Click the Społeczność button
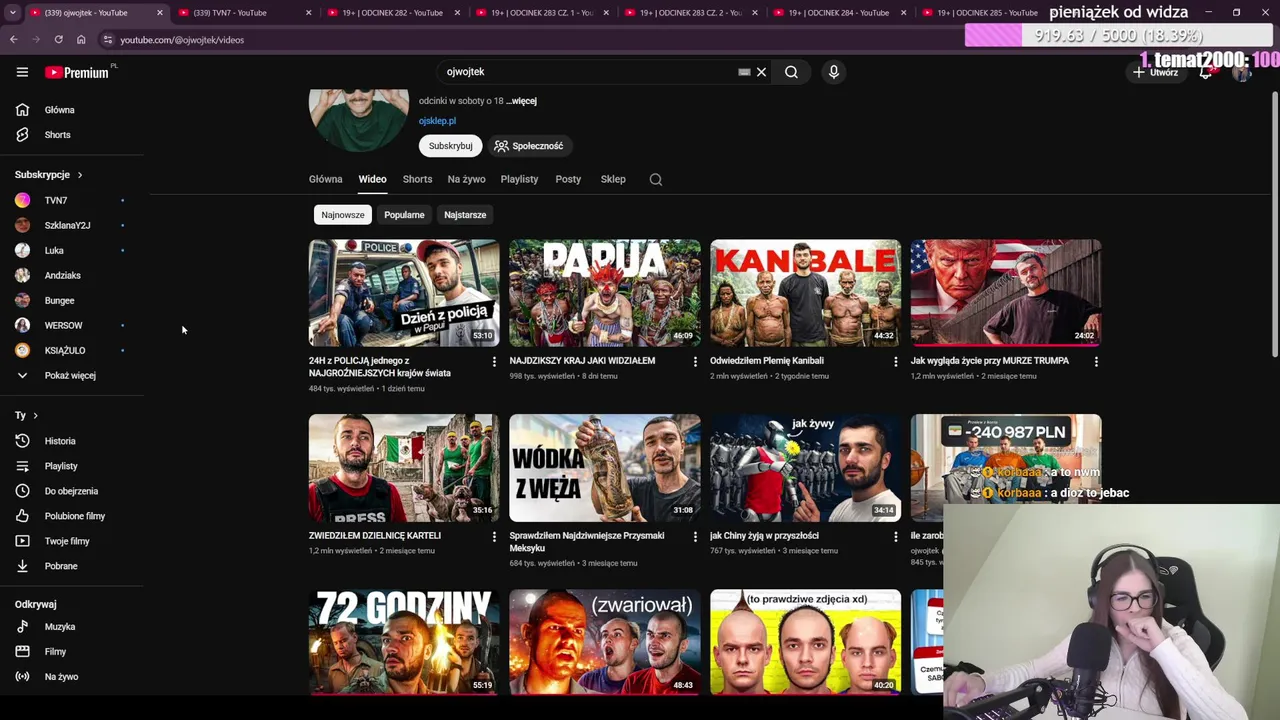Screen dimensions: 1280x720 (529, 146)
